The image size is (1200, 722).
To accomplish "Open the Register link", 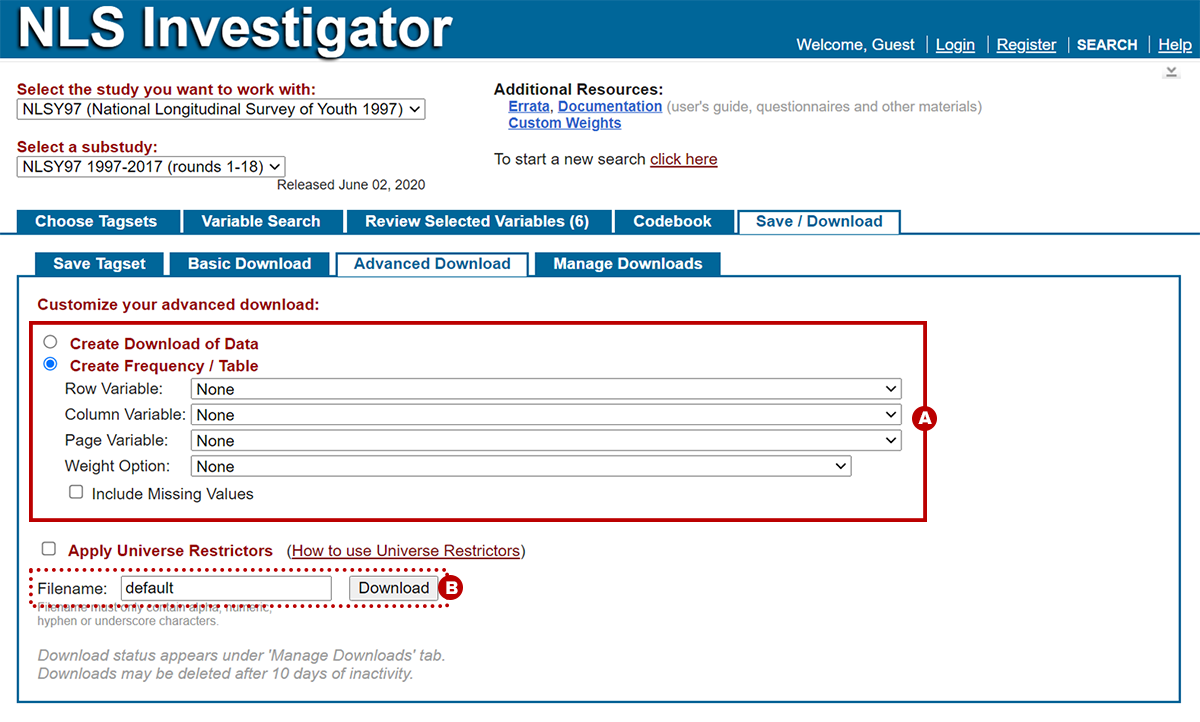I will 1026,45.
